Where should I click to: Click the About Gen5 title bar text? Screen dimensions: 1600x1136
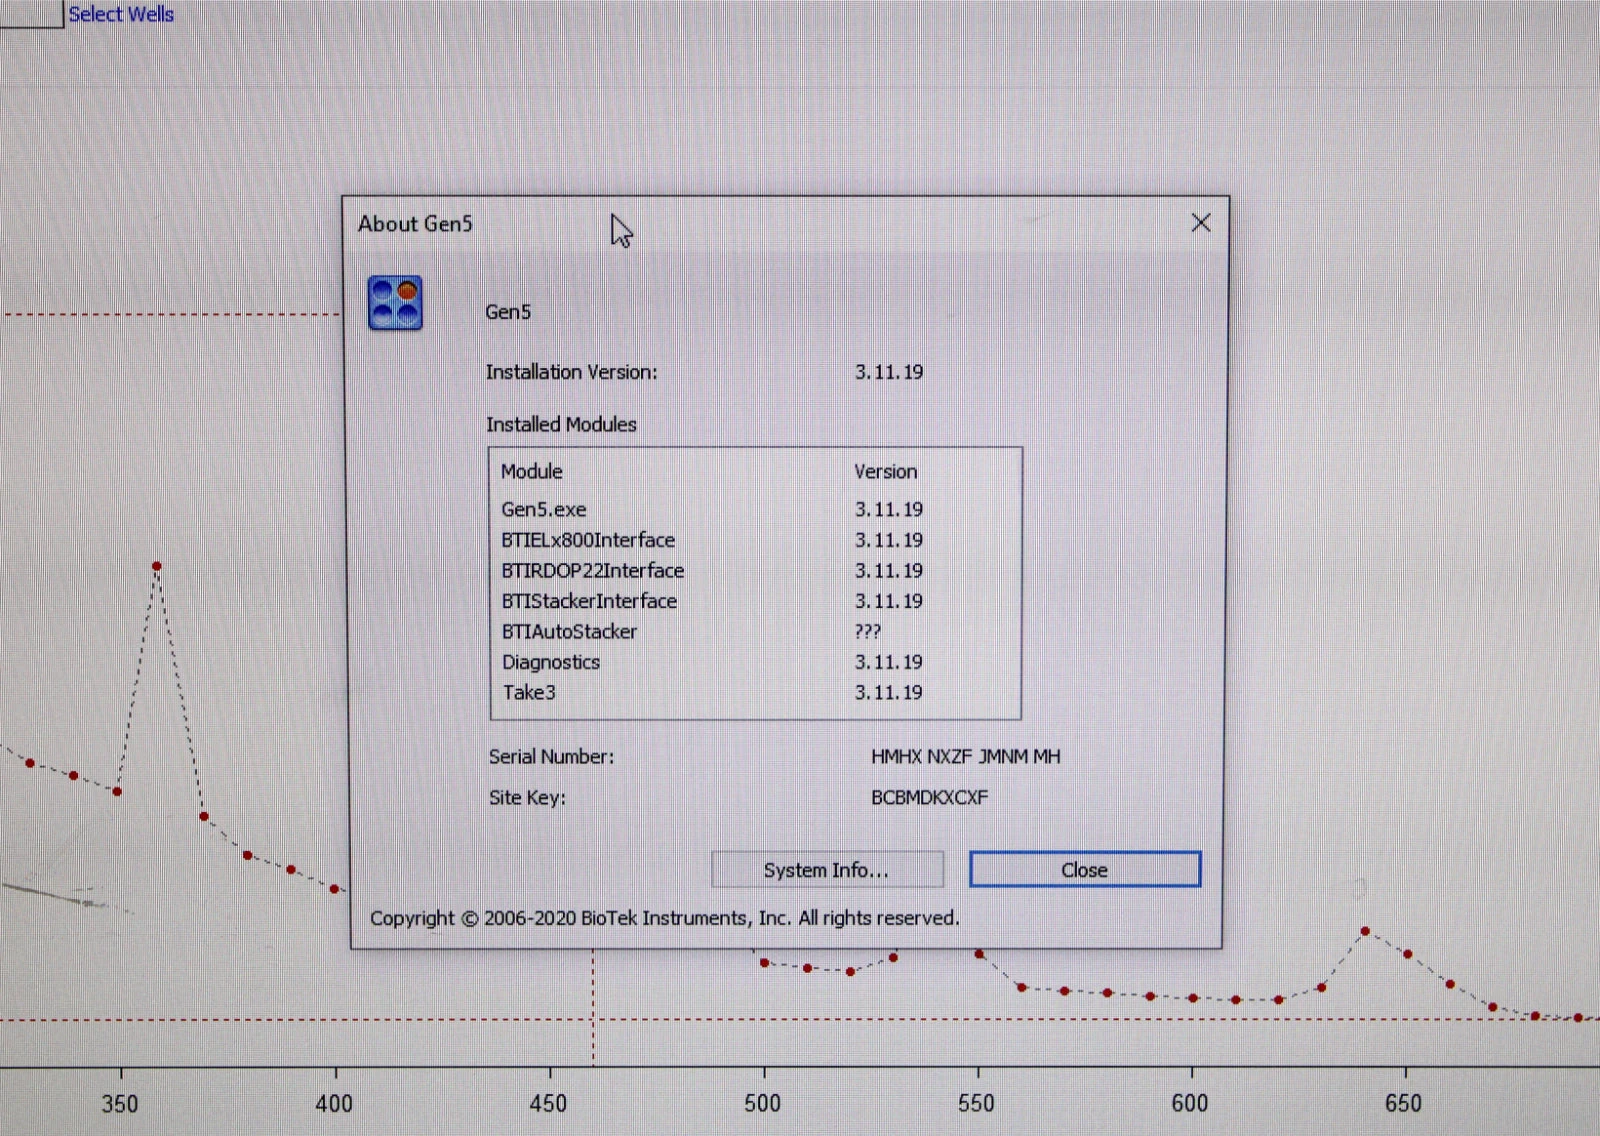(415, 224)
